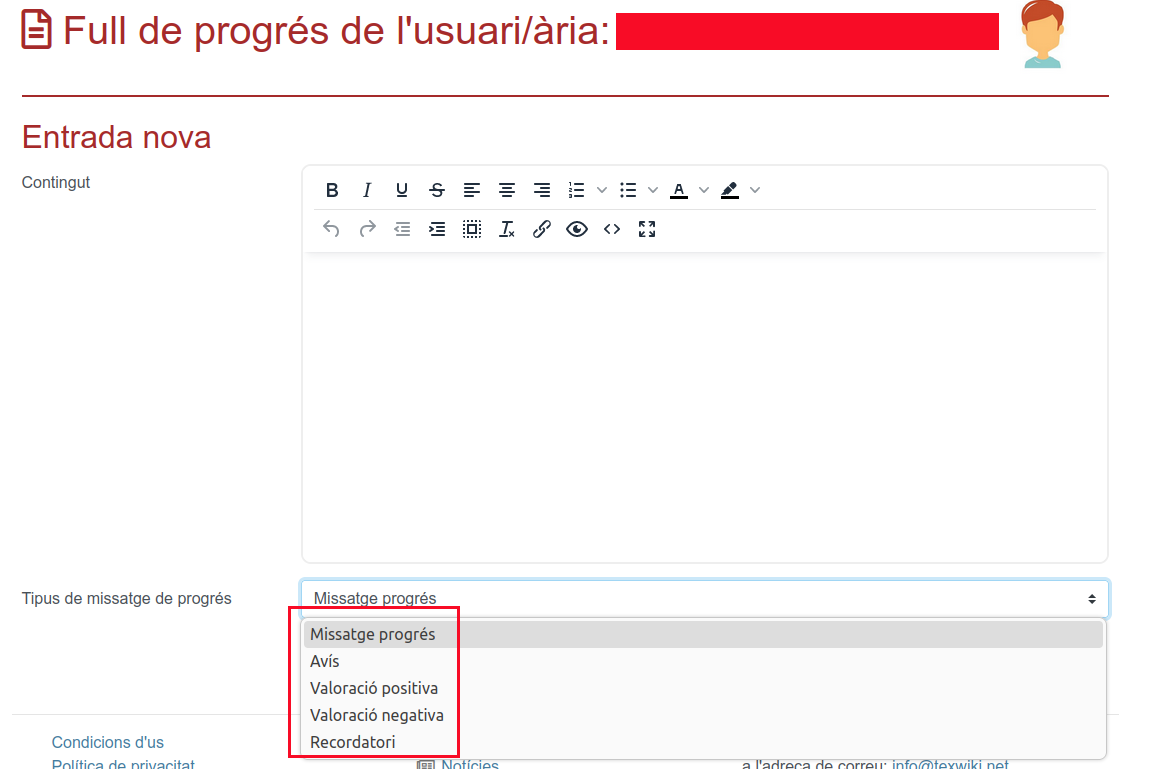The height and width of the screenshot is (769, 1151).
Task: Insert a bulleted list
Action: [x=628, y=190]
